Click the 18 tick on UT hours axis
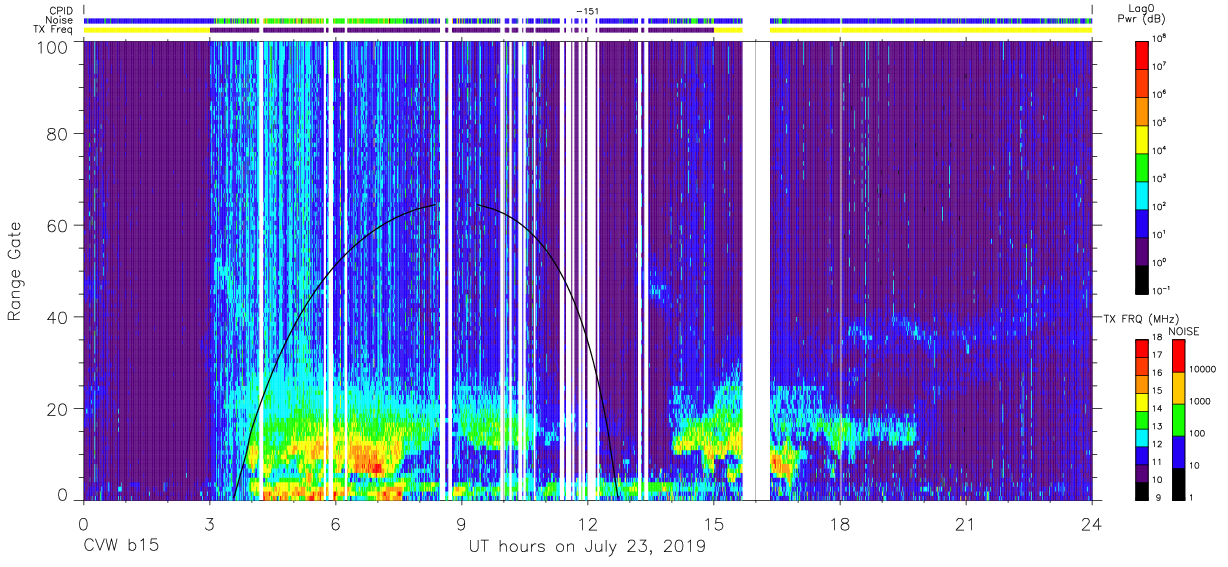 [x=840, y=524]
